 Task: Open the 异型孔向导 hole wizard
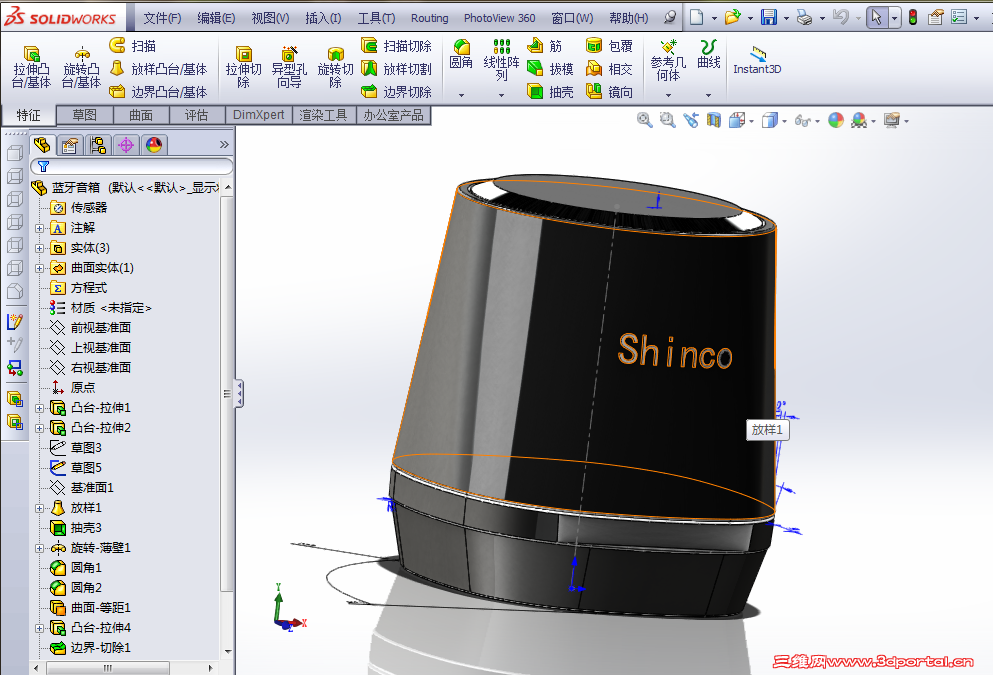tap(289, 68)
